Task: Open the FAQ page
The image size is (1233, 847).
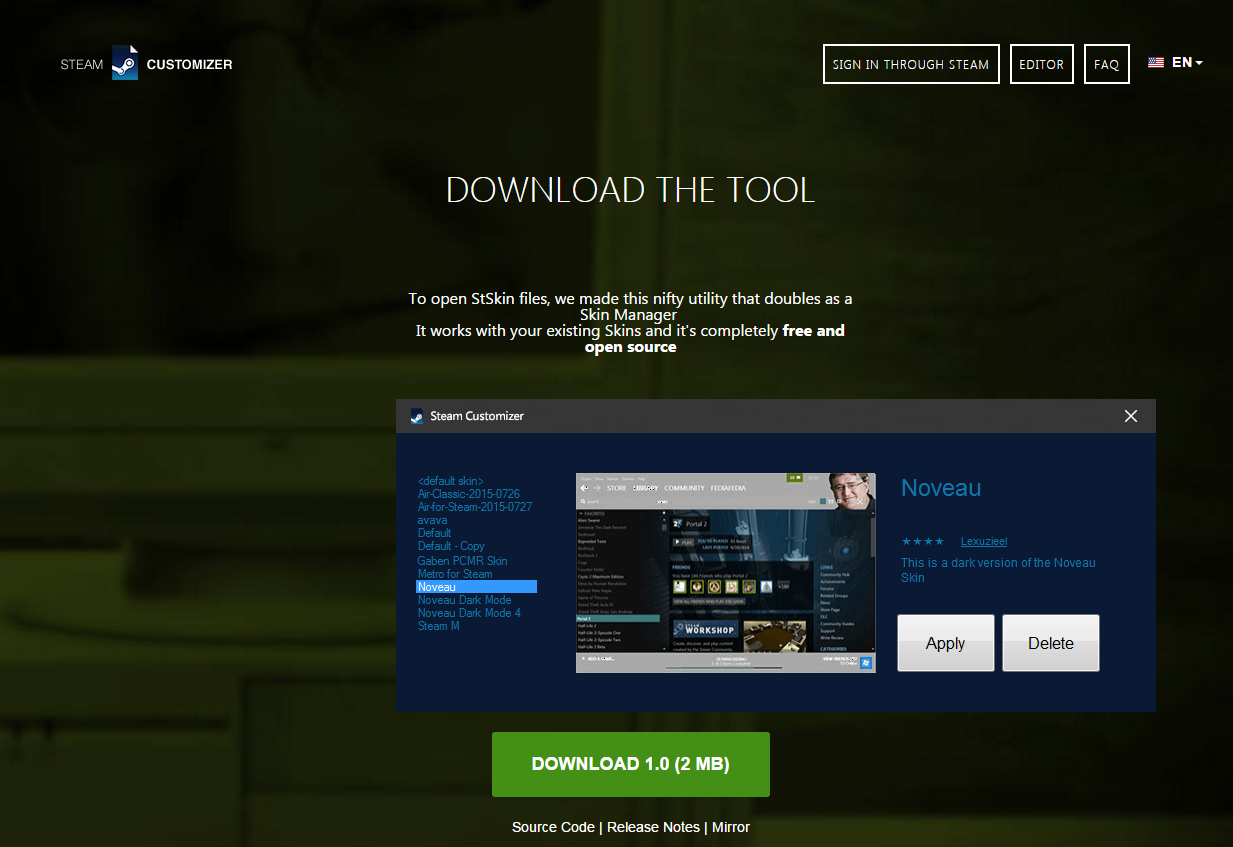Action: [1107, 64]
